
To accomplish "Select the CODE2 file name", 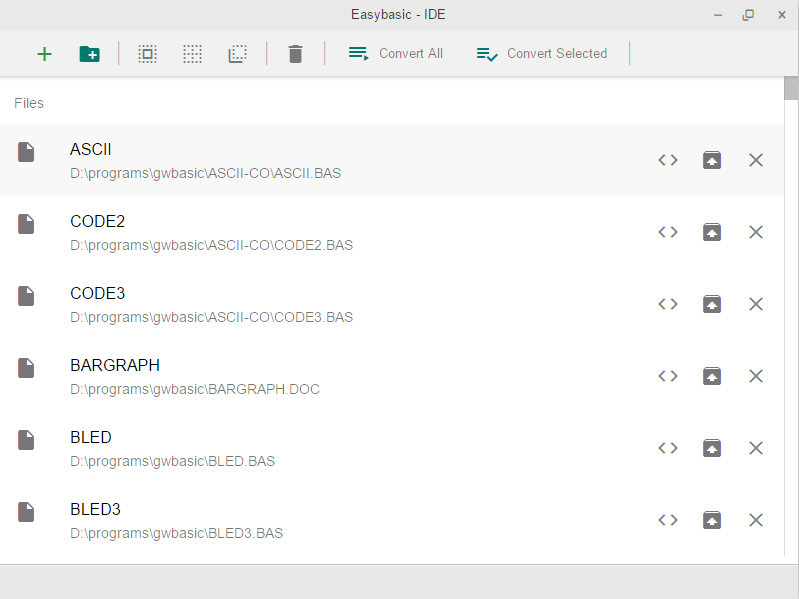I will click(98, 222).
